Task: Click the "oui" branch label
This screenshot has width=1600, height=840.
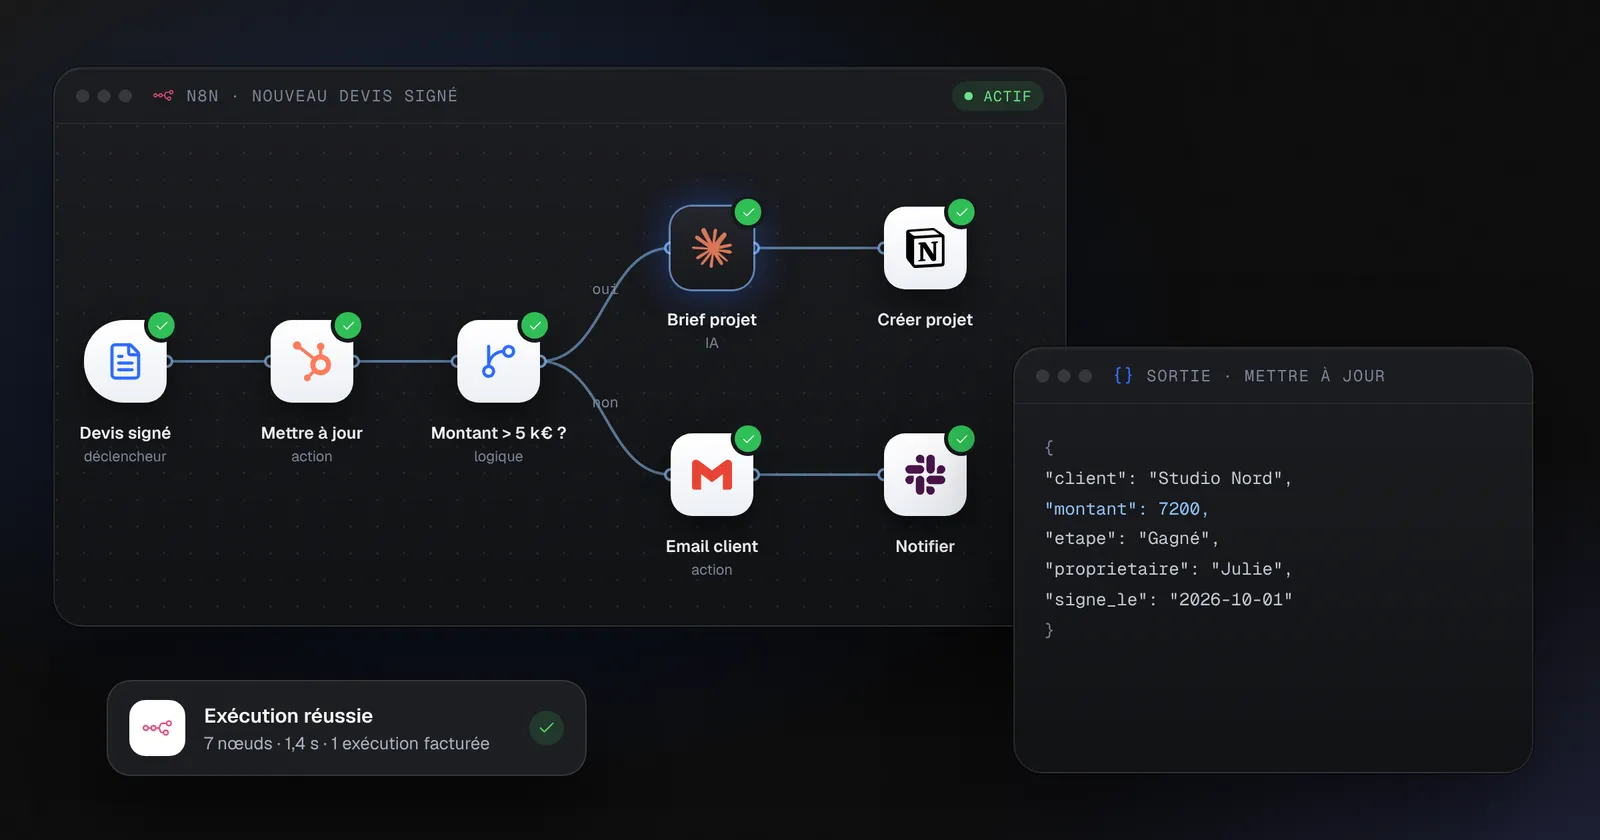Action: click(605, 289)
